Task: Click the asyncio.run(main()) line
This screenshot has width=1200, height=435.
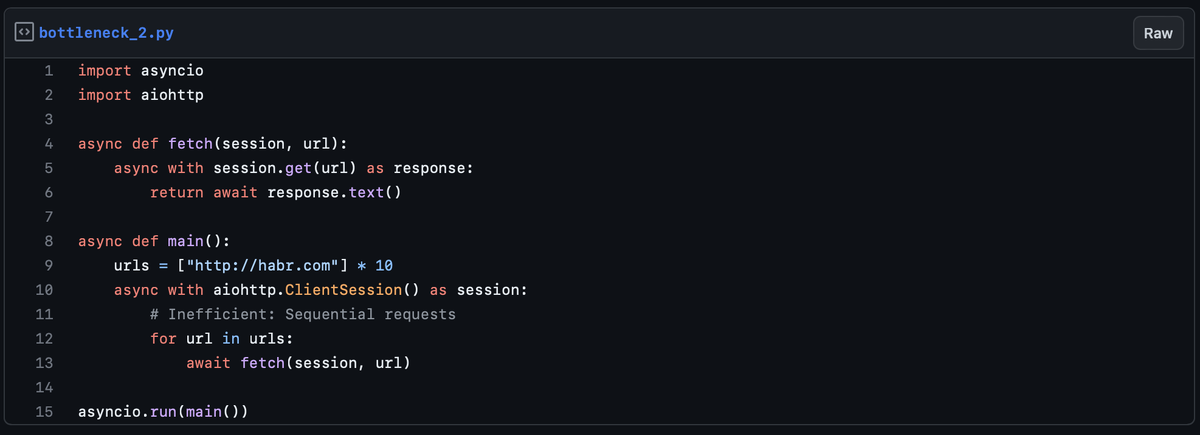Action: point(162,412)
